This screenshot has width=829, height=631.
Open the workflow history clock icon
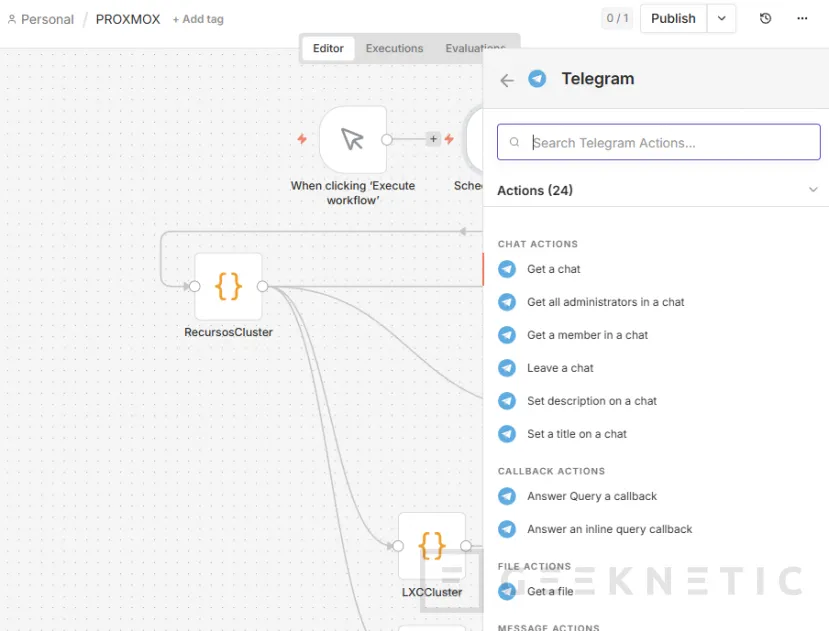pyautogui.click(x=765, y=18)
